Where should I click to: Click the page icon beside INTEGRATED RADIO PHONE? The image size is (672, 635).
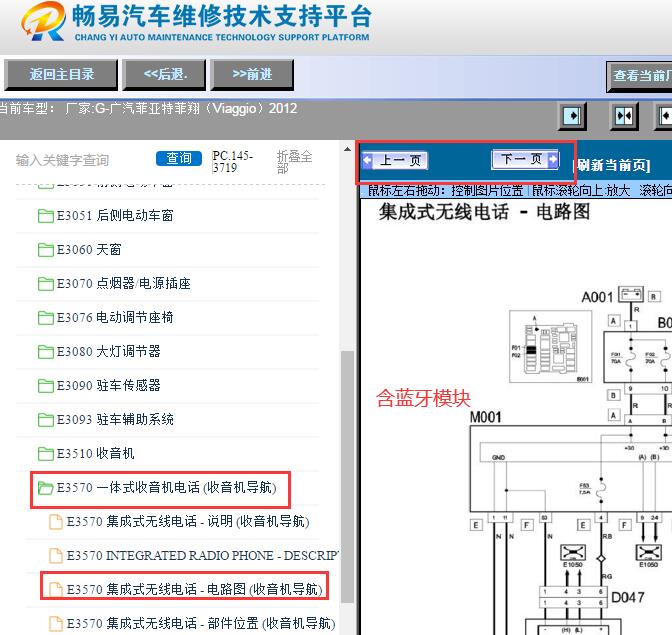tap(56, 555)
